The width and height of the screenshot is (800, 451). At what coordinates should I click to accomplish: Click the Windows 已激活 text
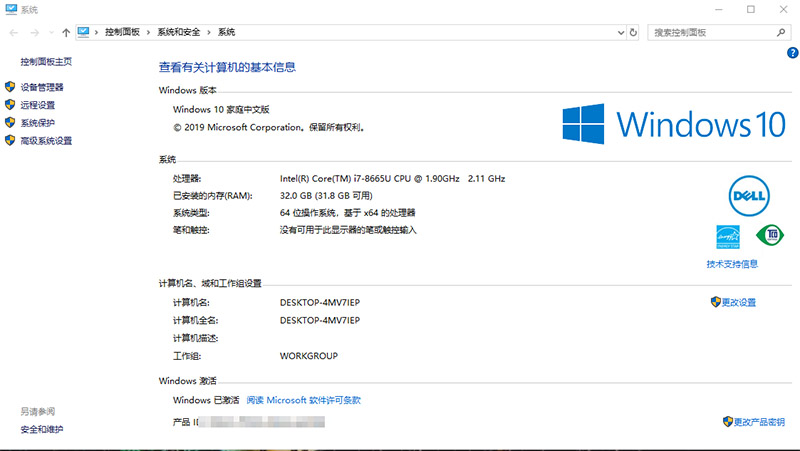point(206,400)
